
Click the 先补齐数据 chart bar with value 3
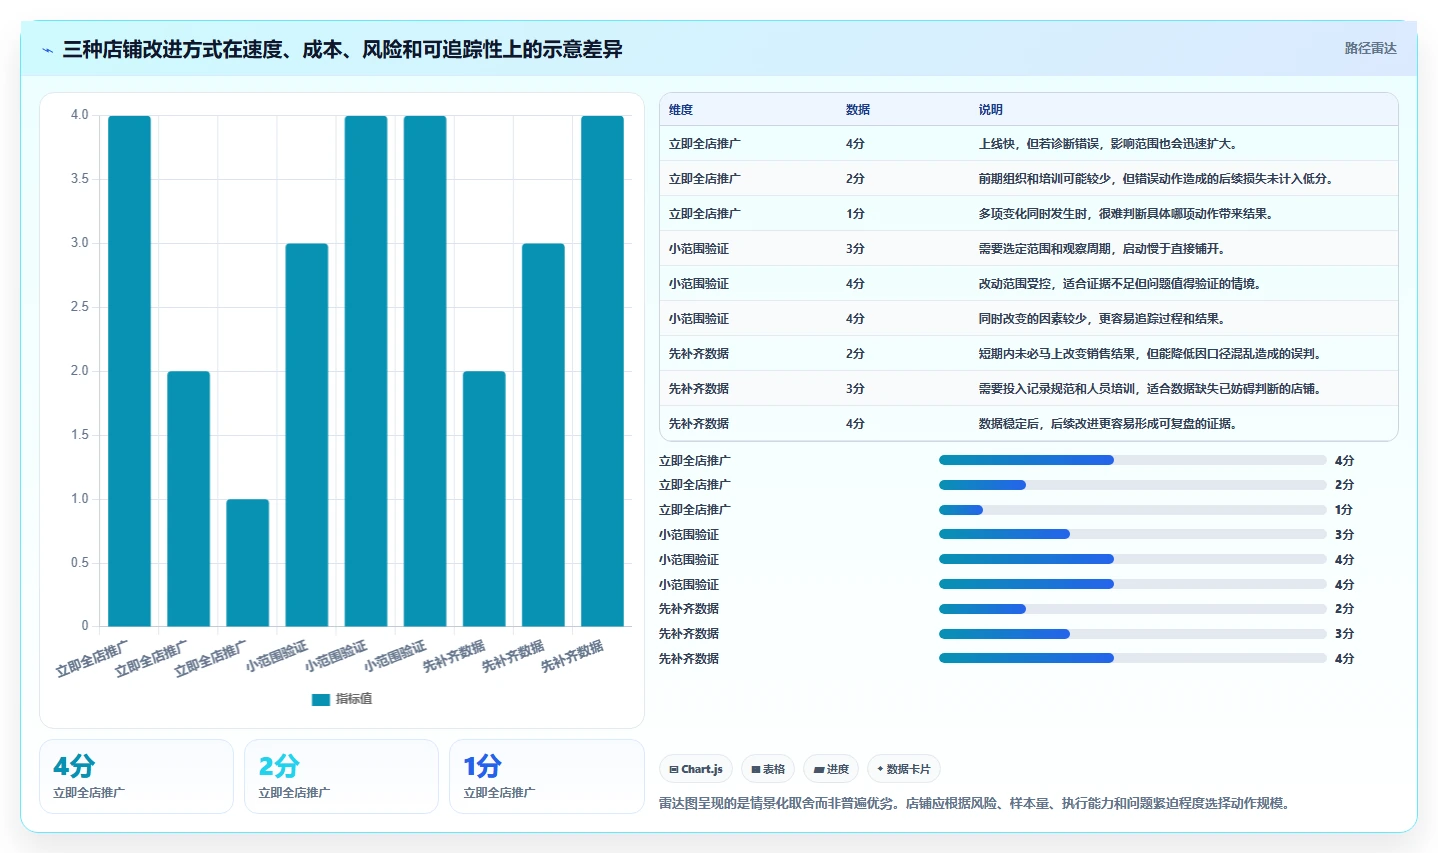point(543,435)
